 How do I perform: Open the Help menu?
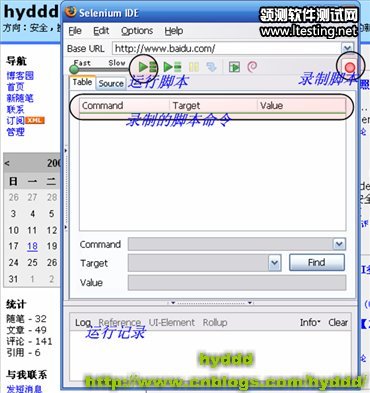174,31
